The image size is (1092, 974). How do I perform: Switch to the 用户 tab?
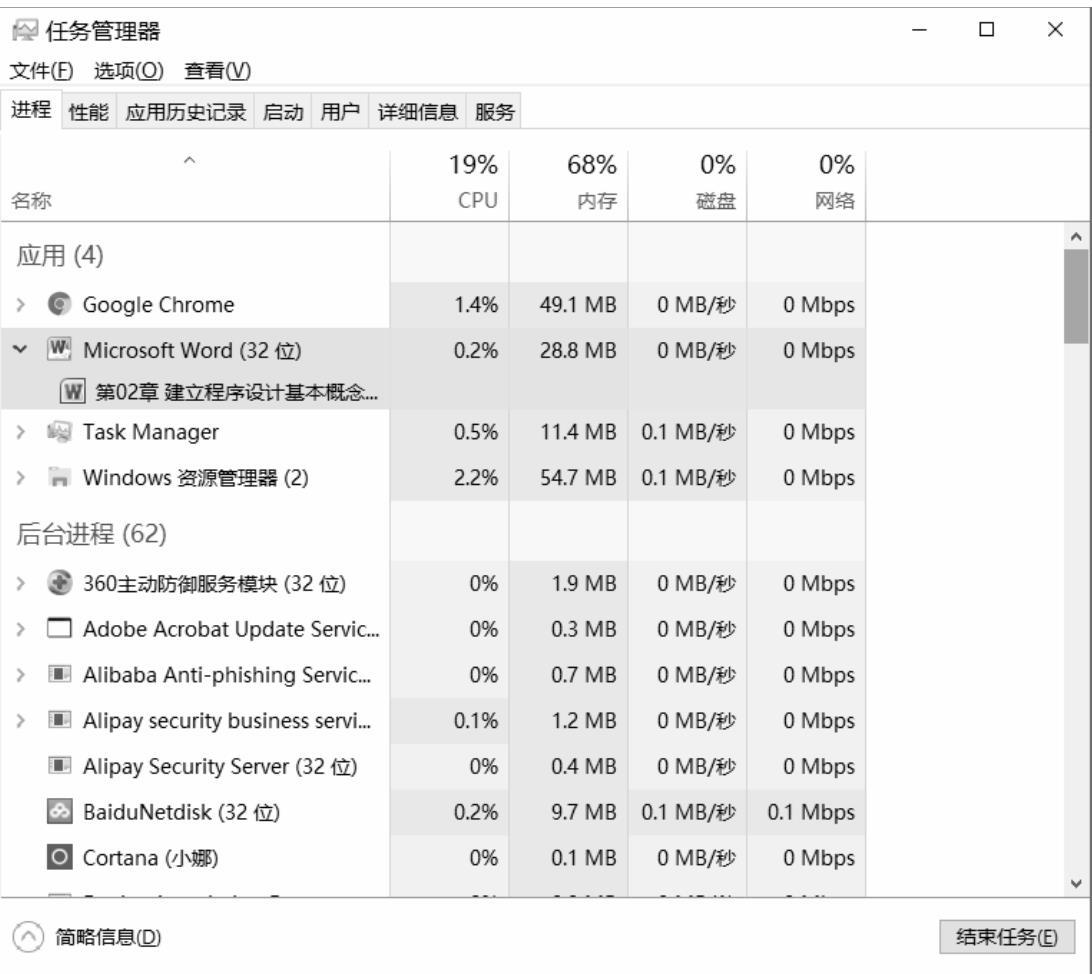[340, 111]
